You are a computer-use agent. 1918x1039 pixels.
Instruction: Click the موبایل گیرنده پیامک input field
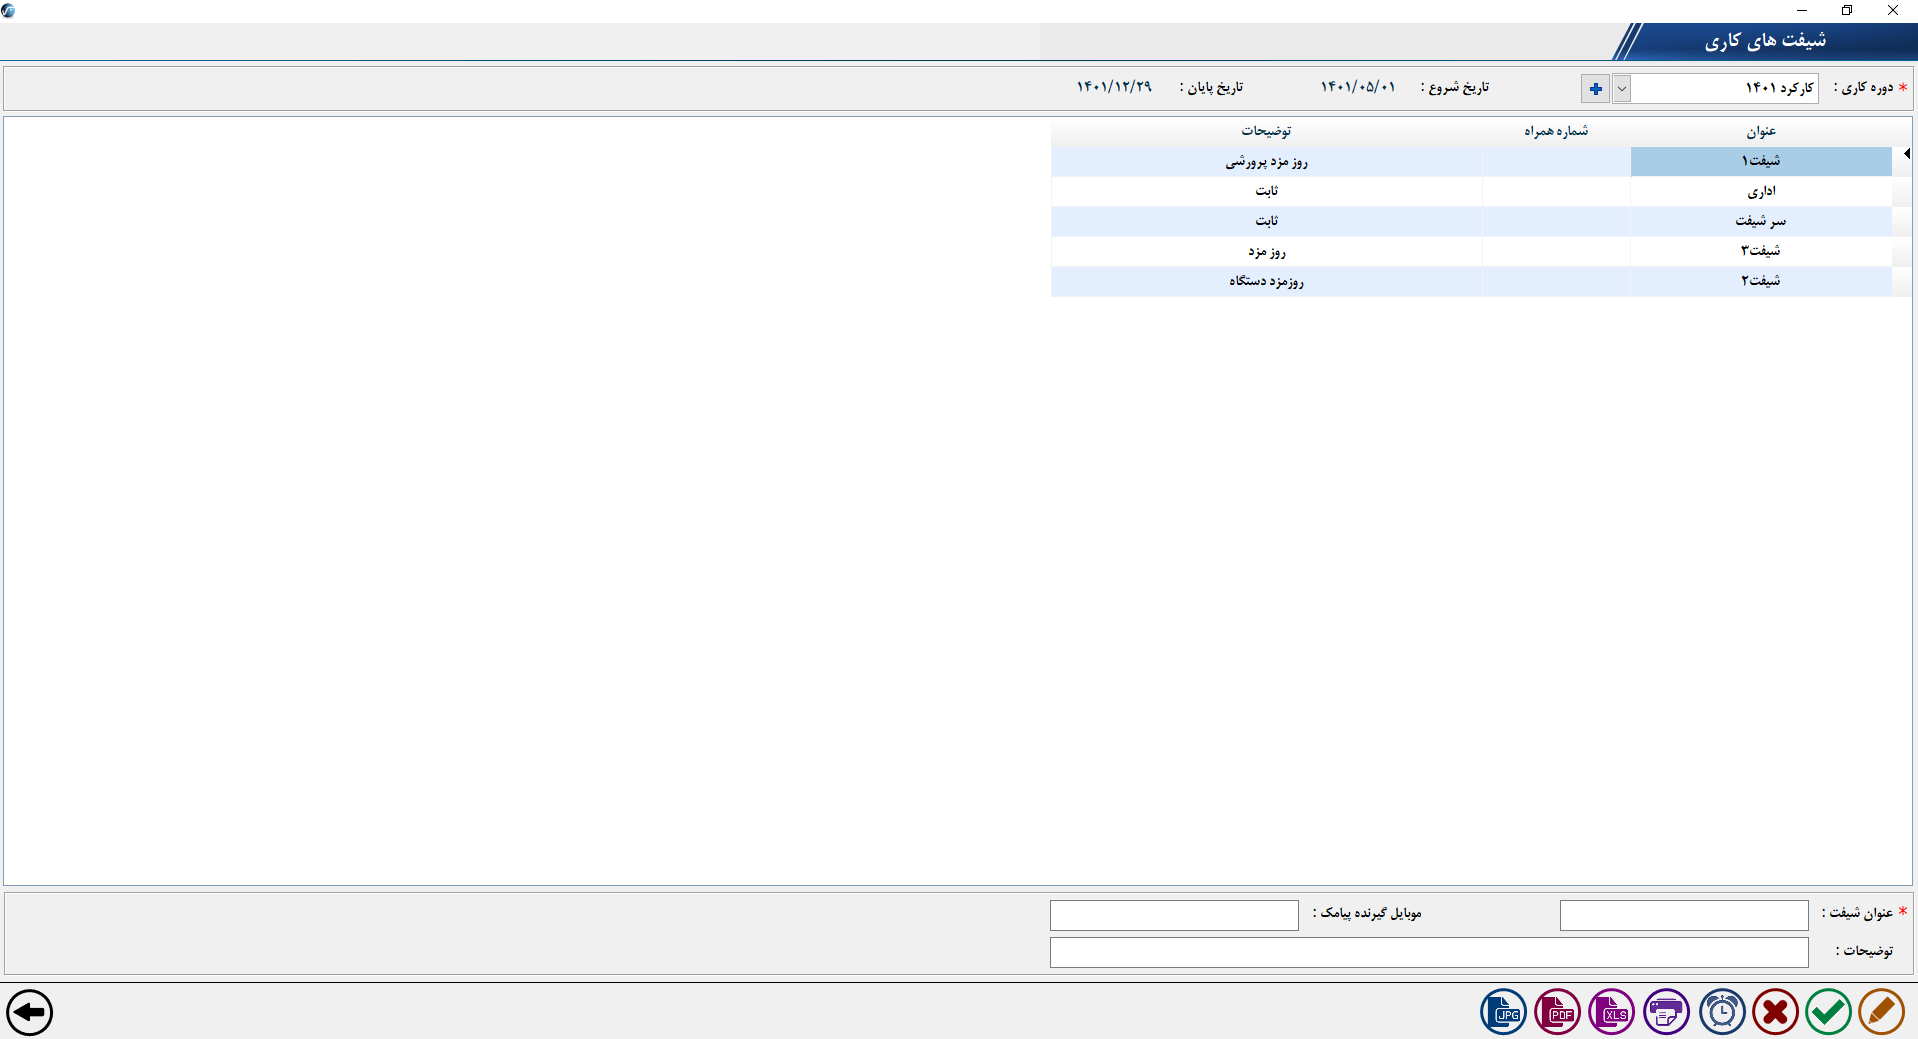coord(1173,915)
